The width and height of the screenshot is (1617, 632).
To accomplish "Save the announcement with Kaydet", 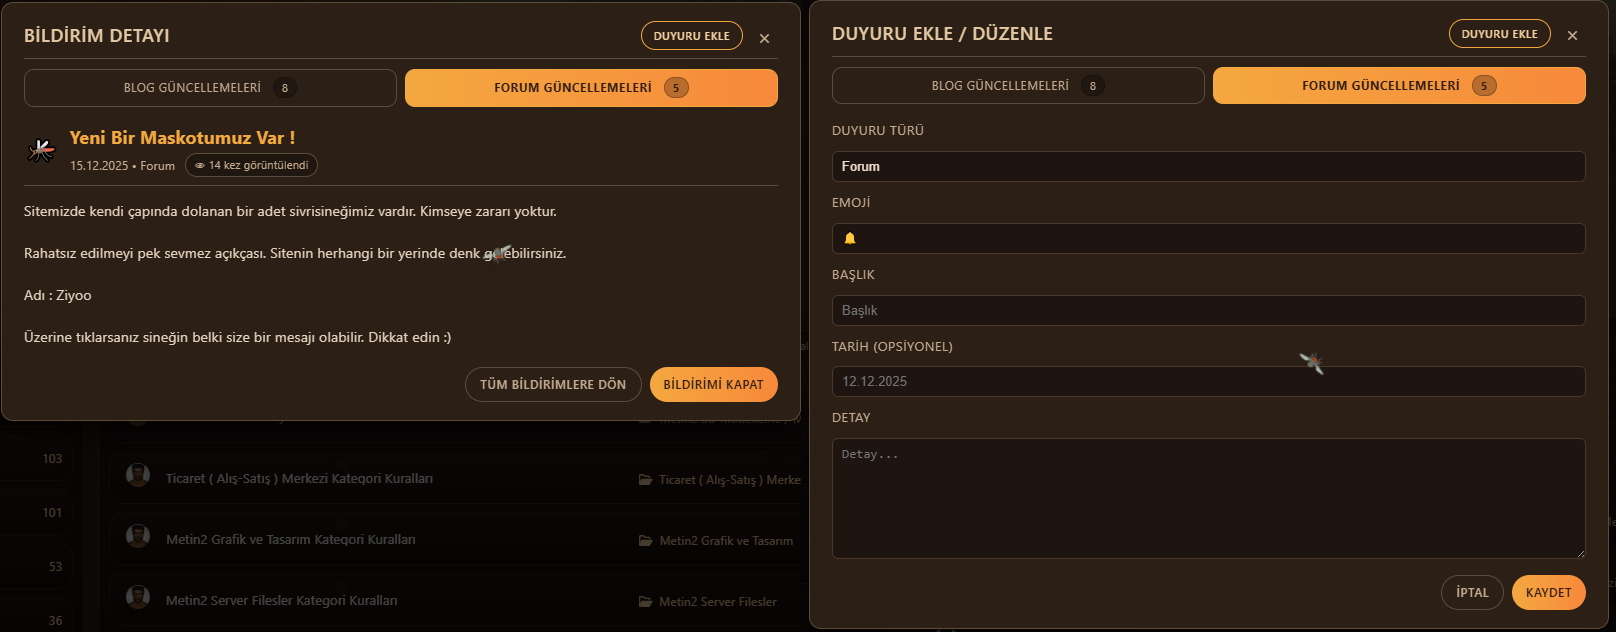I will click(x=1548, y=593).
